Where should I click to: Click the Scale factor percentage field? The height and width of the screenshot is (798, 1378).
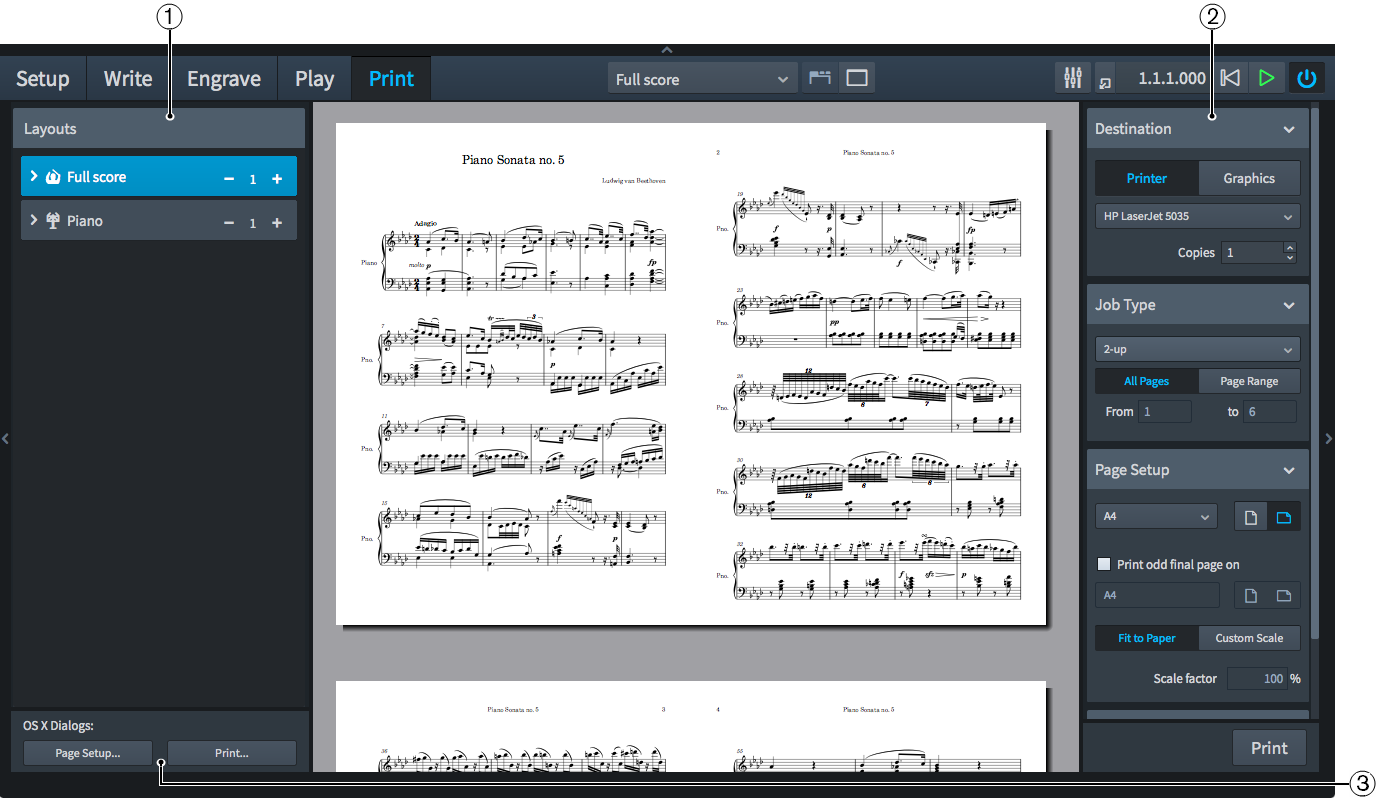tap(1257, 678)
